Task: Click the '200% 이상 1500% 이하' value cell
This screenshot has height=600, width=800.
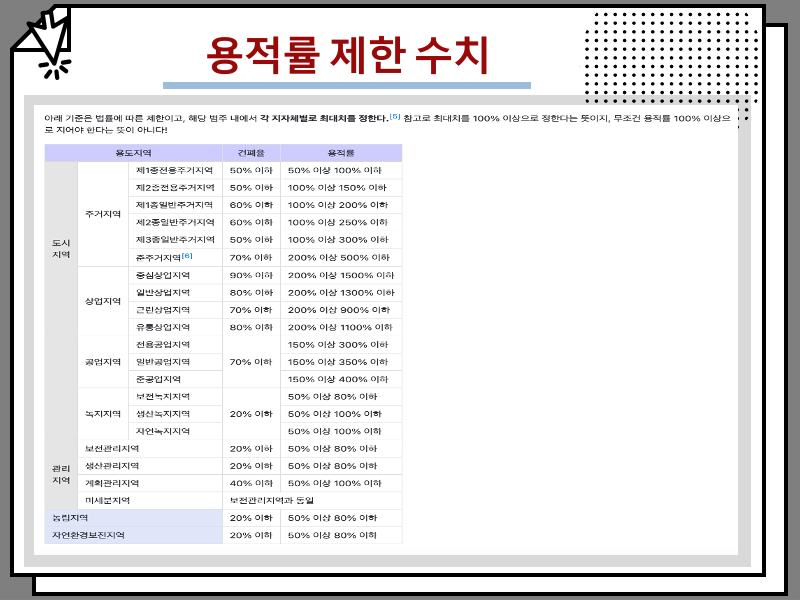Action: [x=341, y=275]
